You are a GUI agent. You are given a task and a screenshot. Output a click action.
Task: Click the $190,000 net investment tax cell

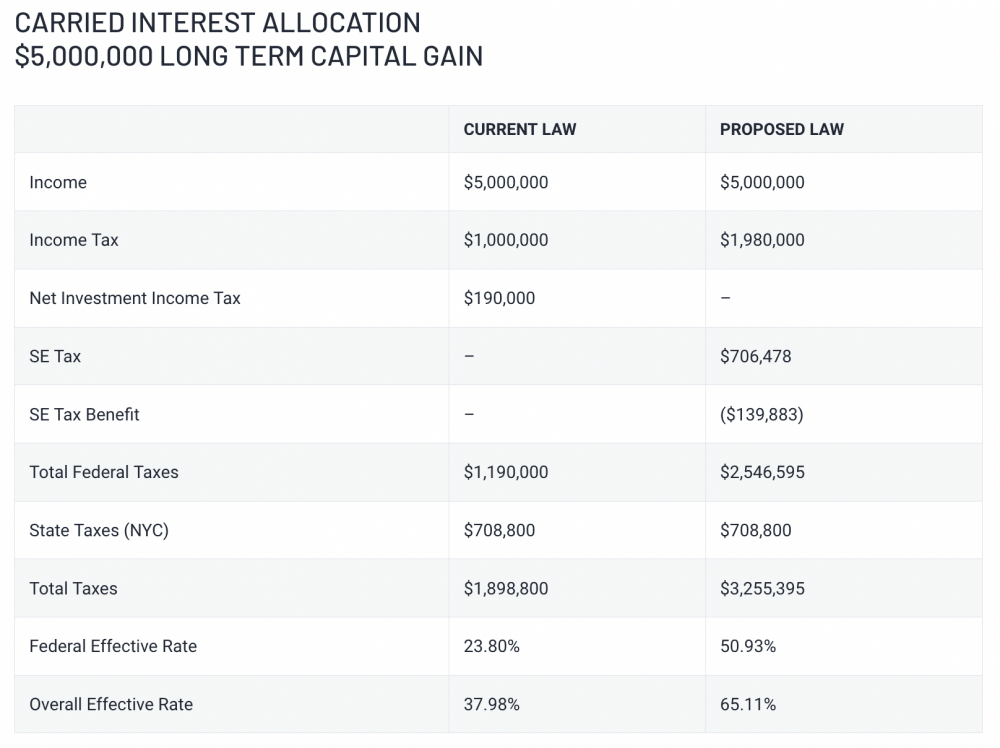[x=500, y=298]
